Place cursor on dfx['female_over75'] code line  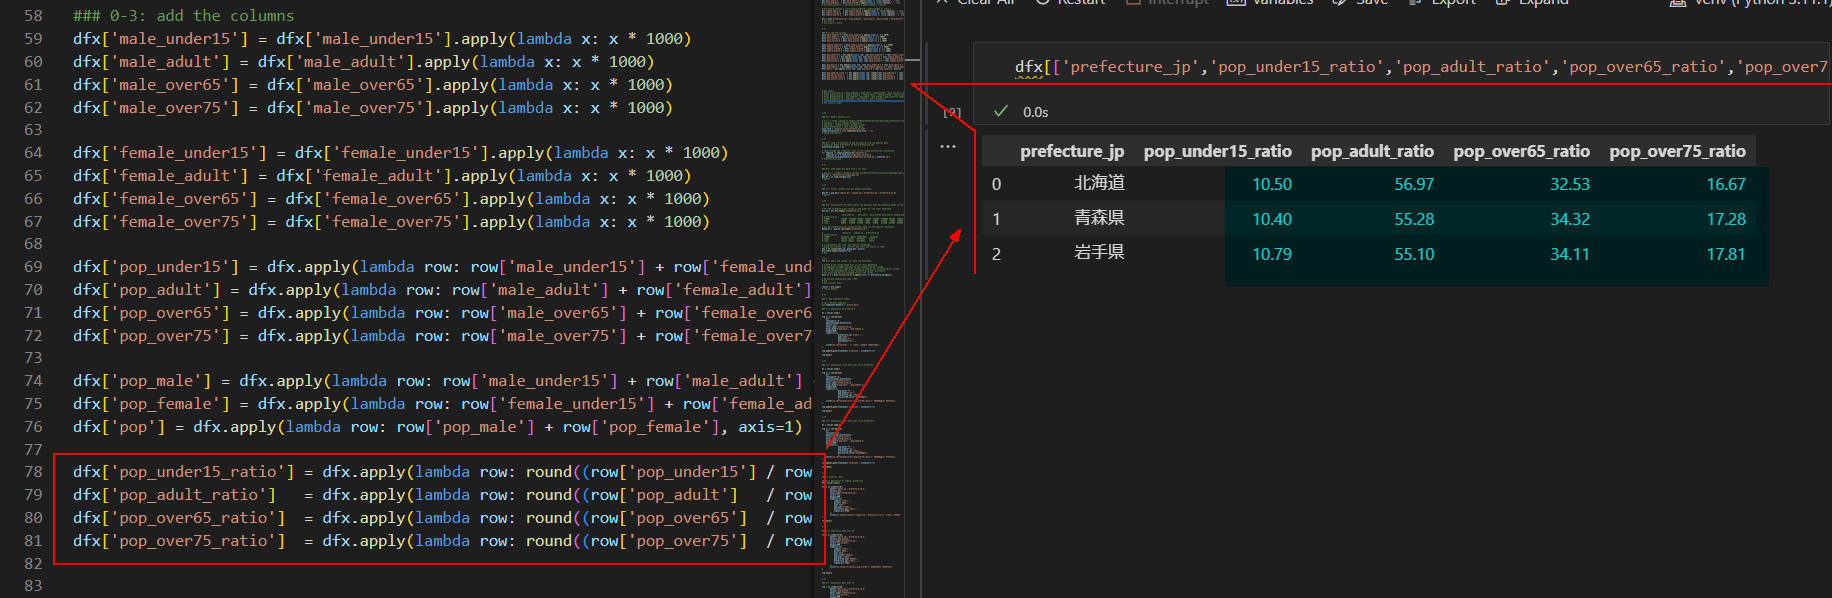coord(391,222)
